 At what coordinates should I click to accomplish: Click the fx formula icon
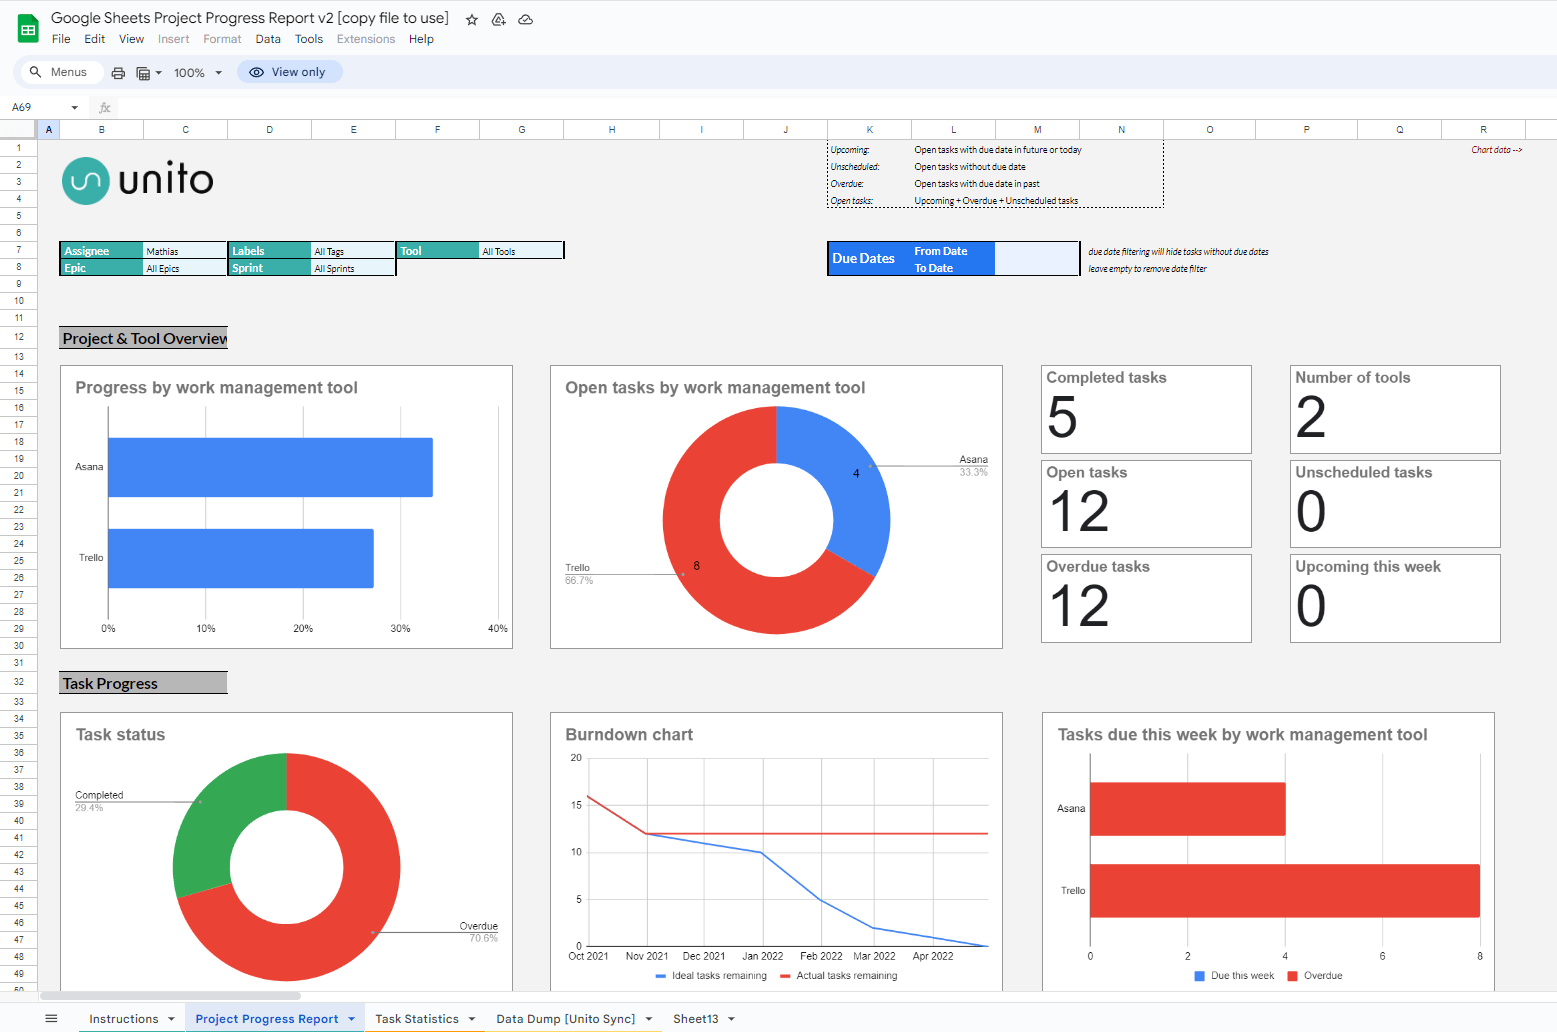click(104, 107)
